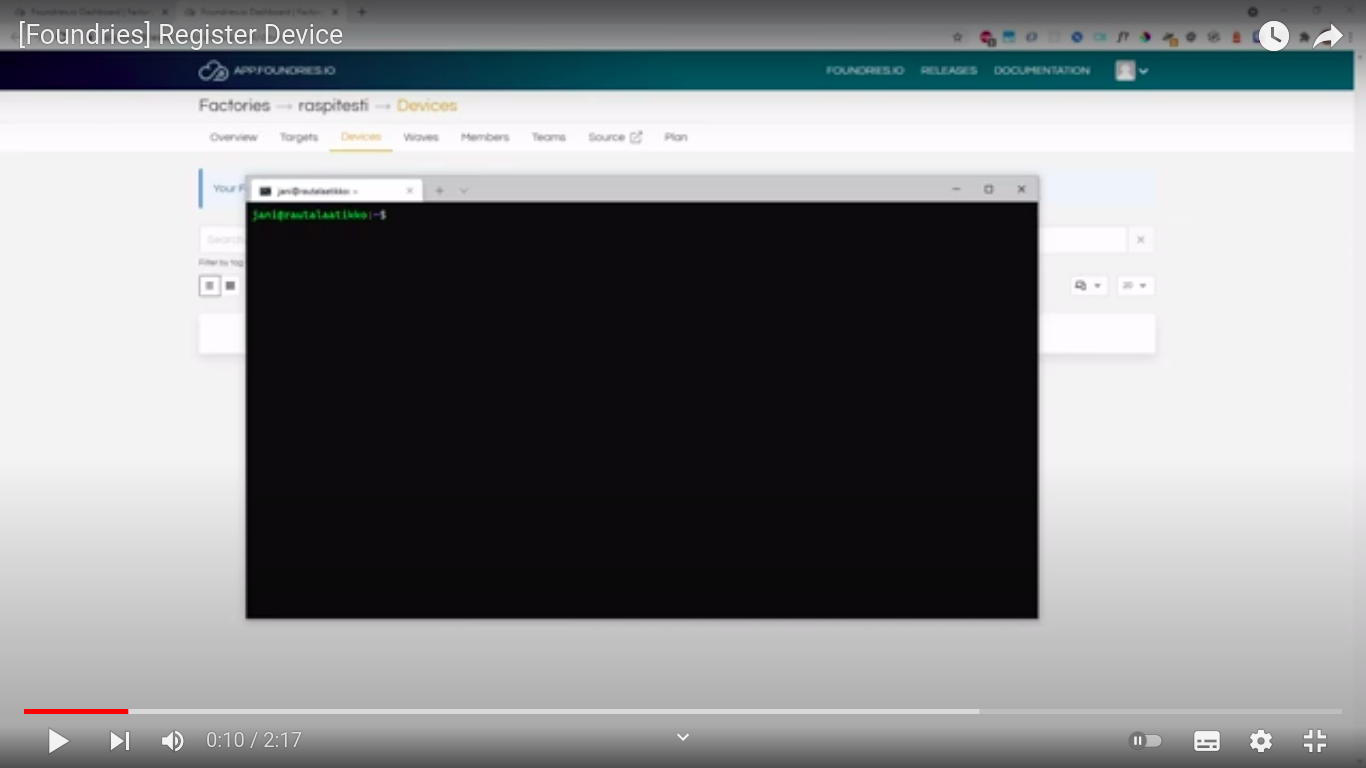Open the page size 20 dropdown

[1135, 286]
